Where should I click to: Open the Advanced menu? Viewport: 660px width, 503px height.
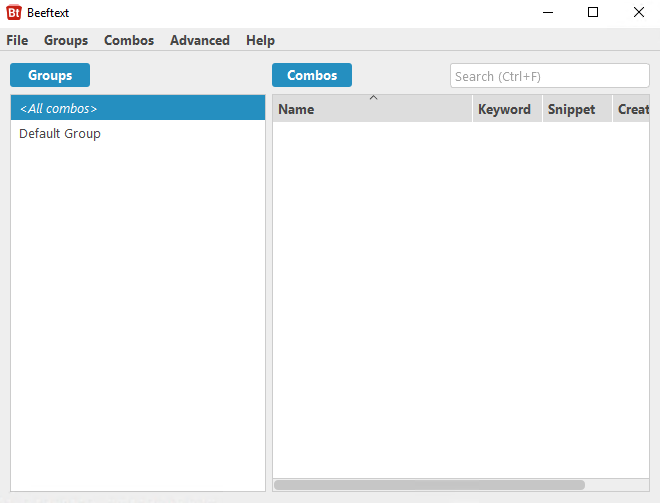coord(200,41)
